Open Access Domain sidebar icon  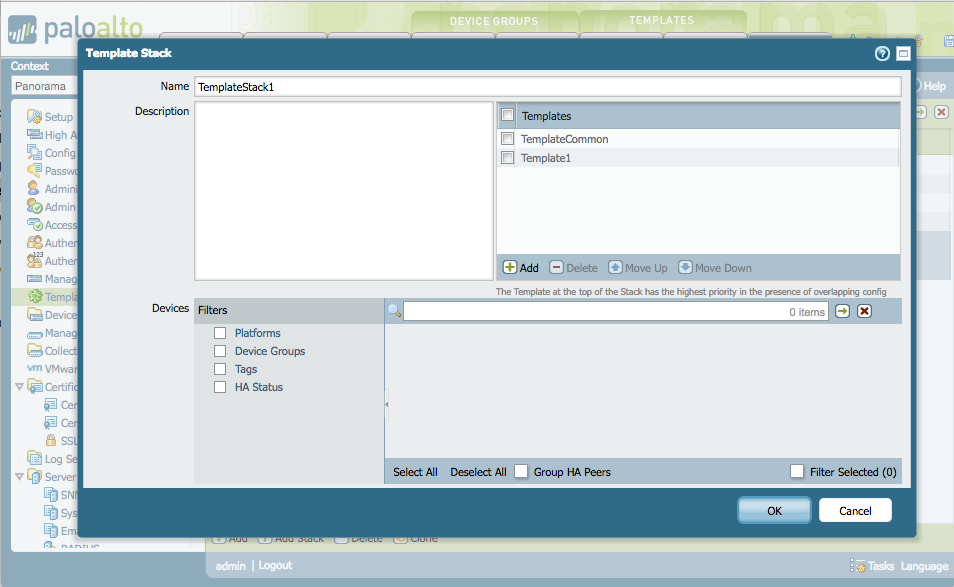pyautogui.click(x=35, y=224)
